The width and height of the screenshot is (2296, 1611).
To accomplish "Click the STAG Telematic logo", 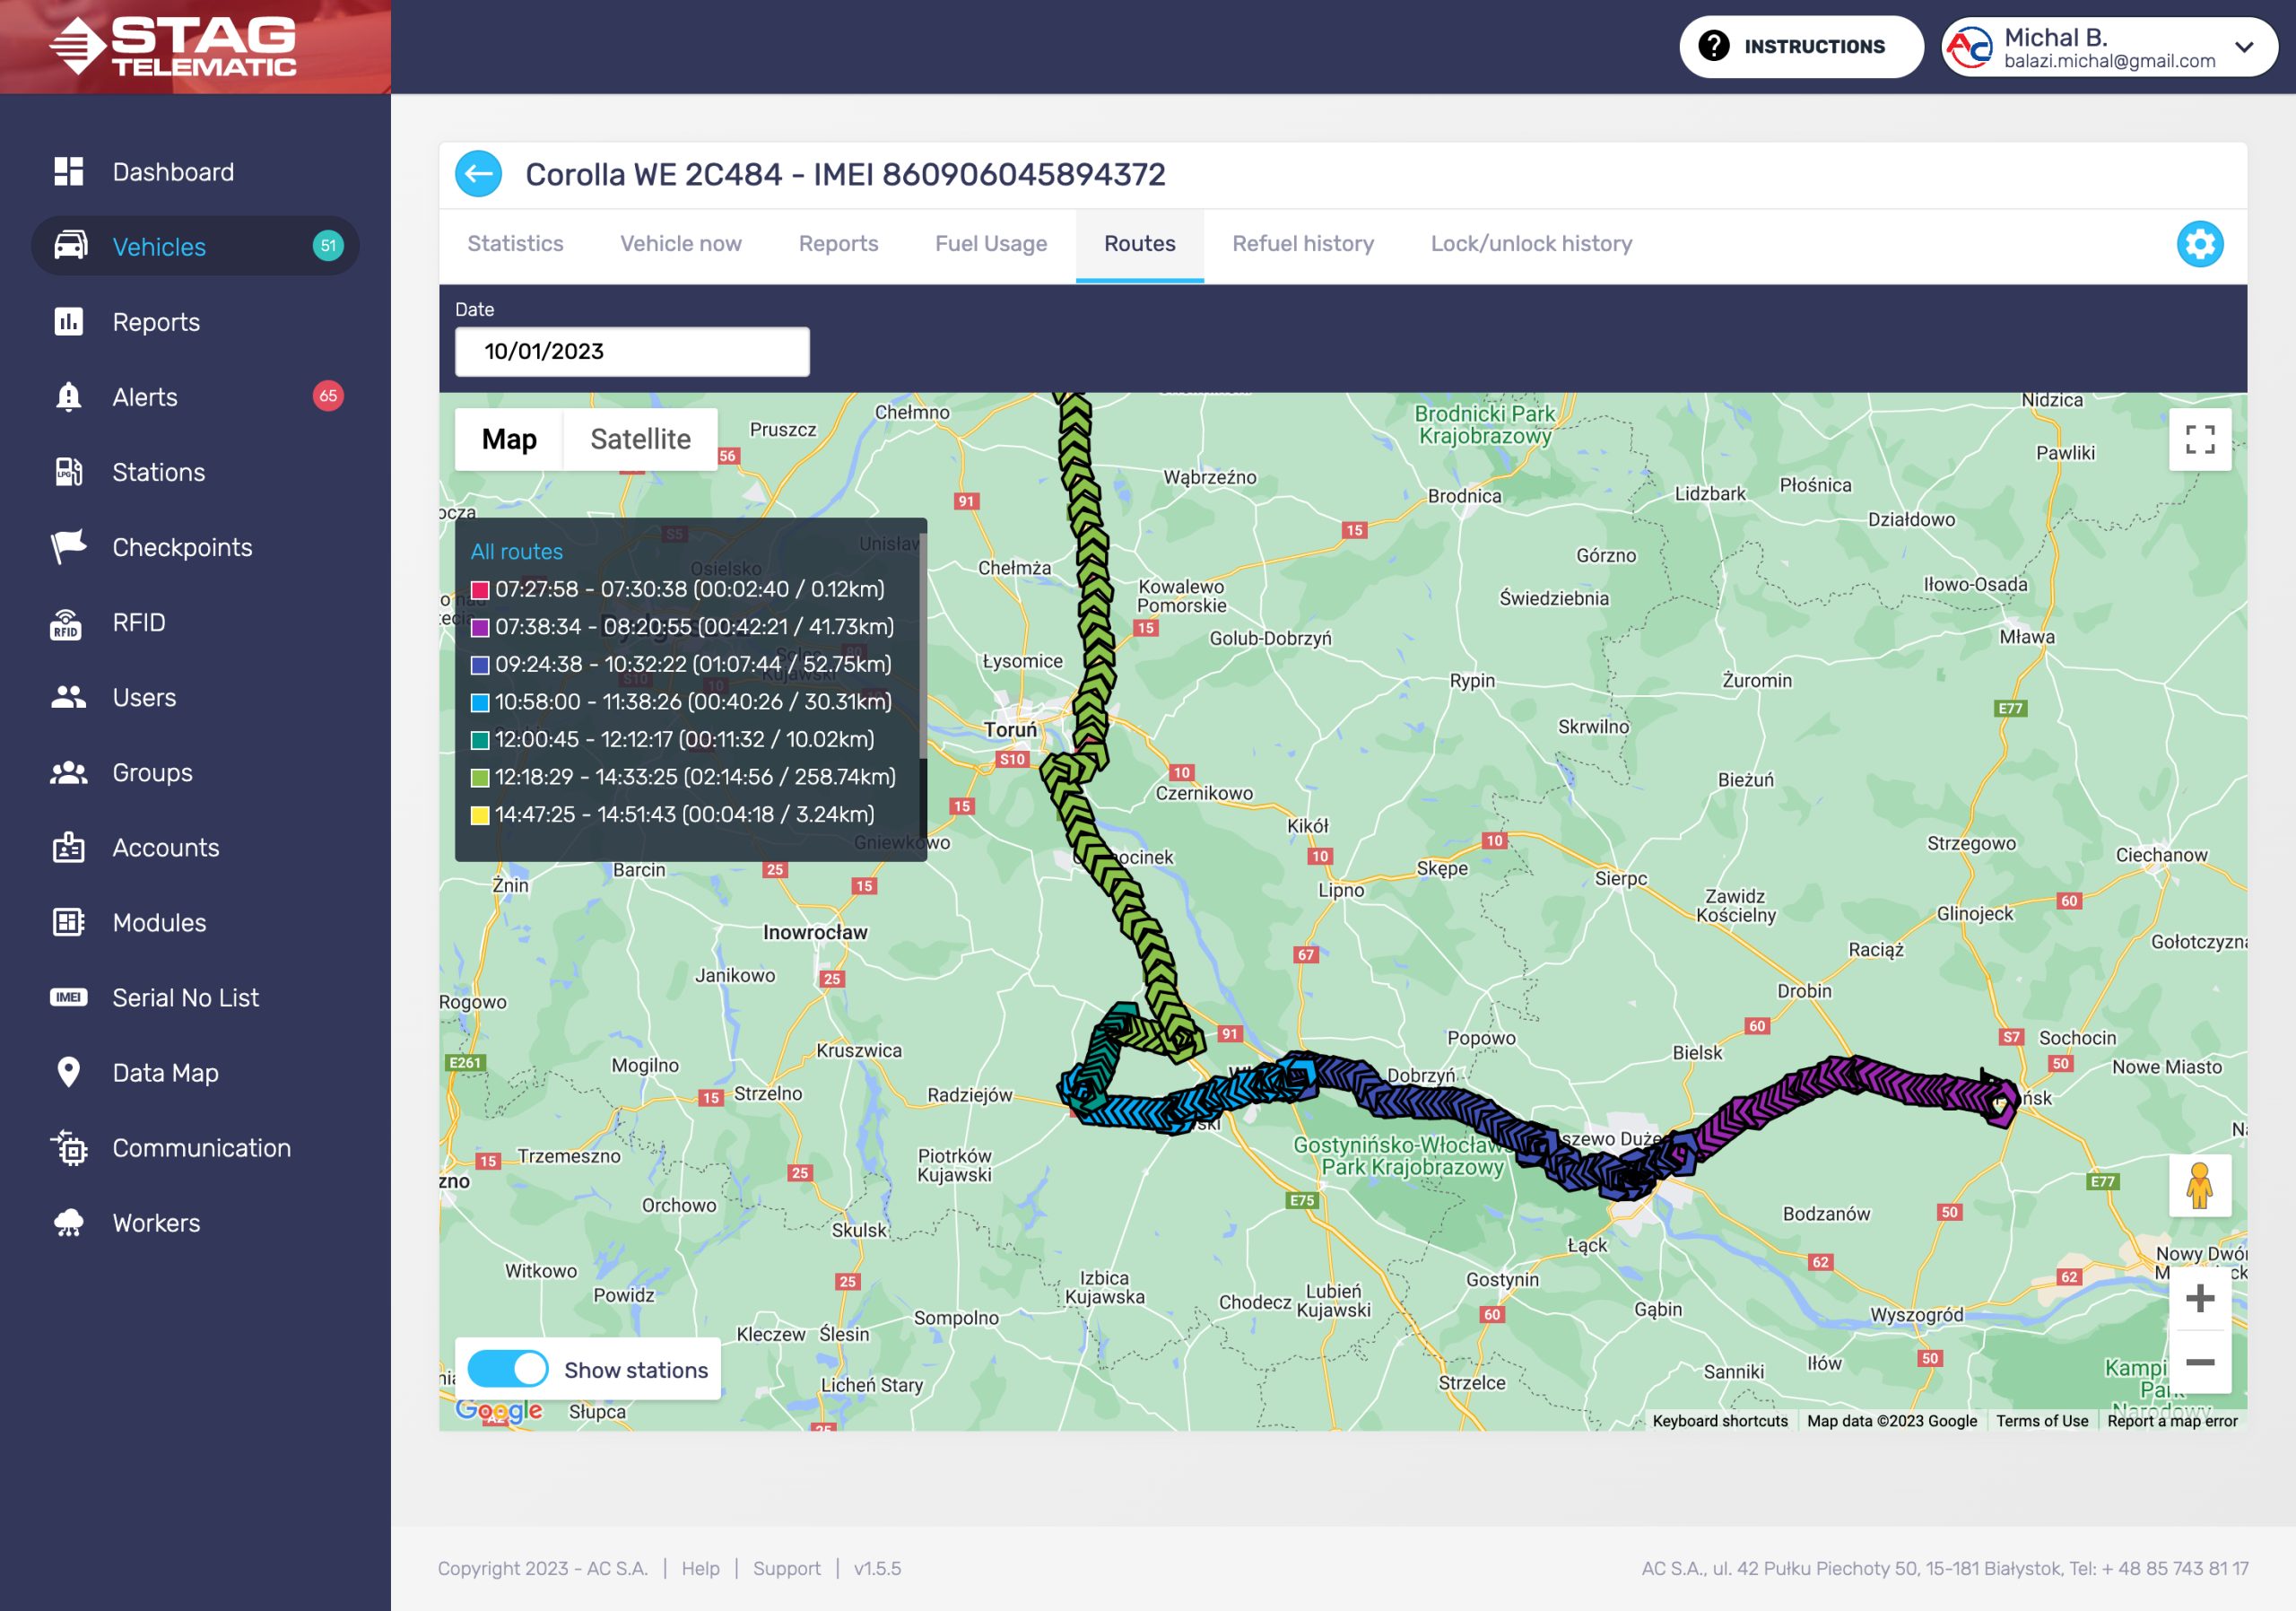I will pyautogui.click(x=175, y=46).
